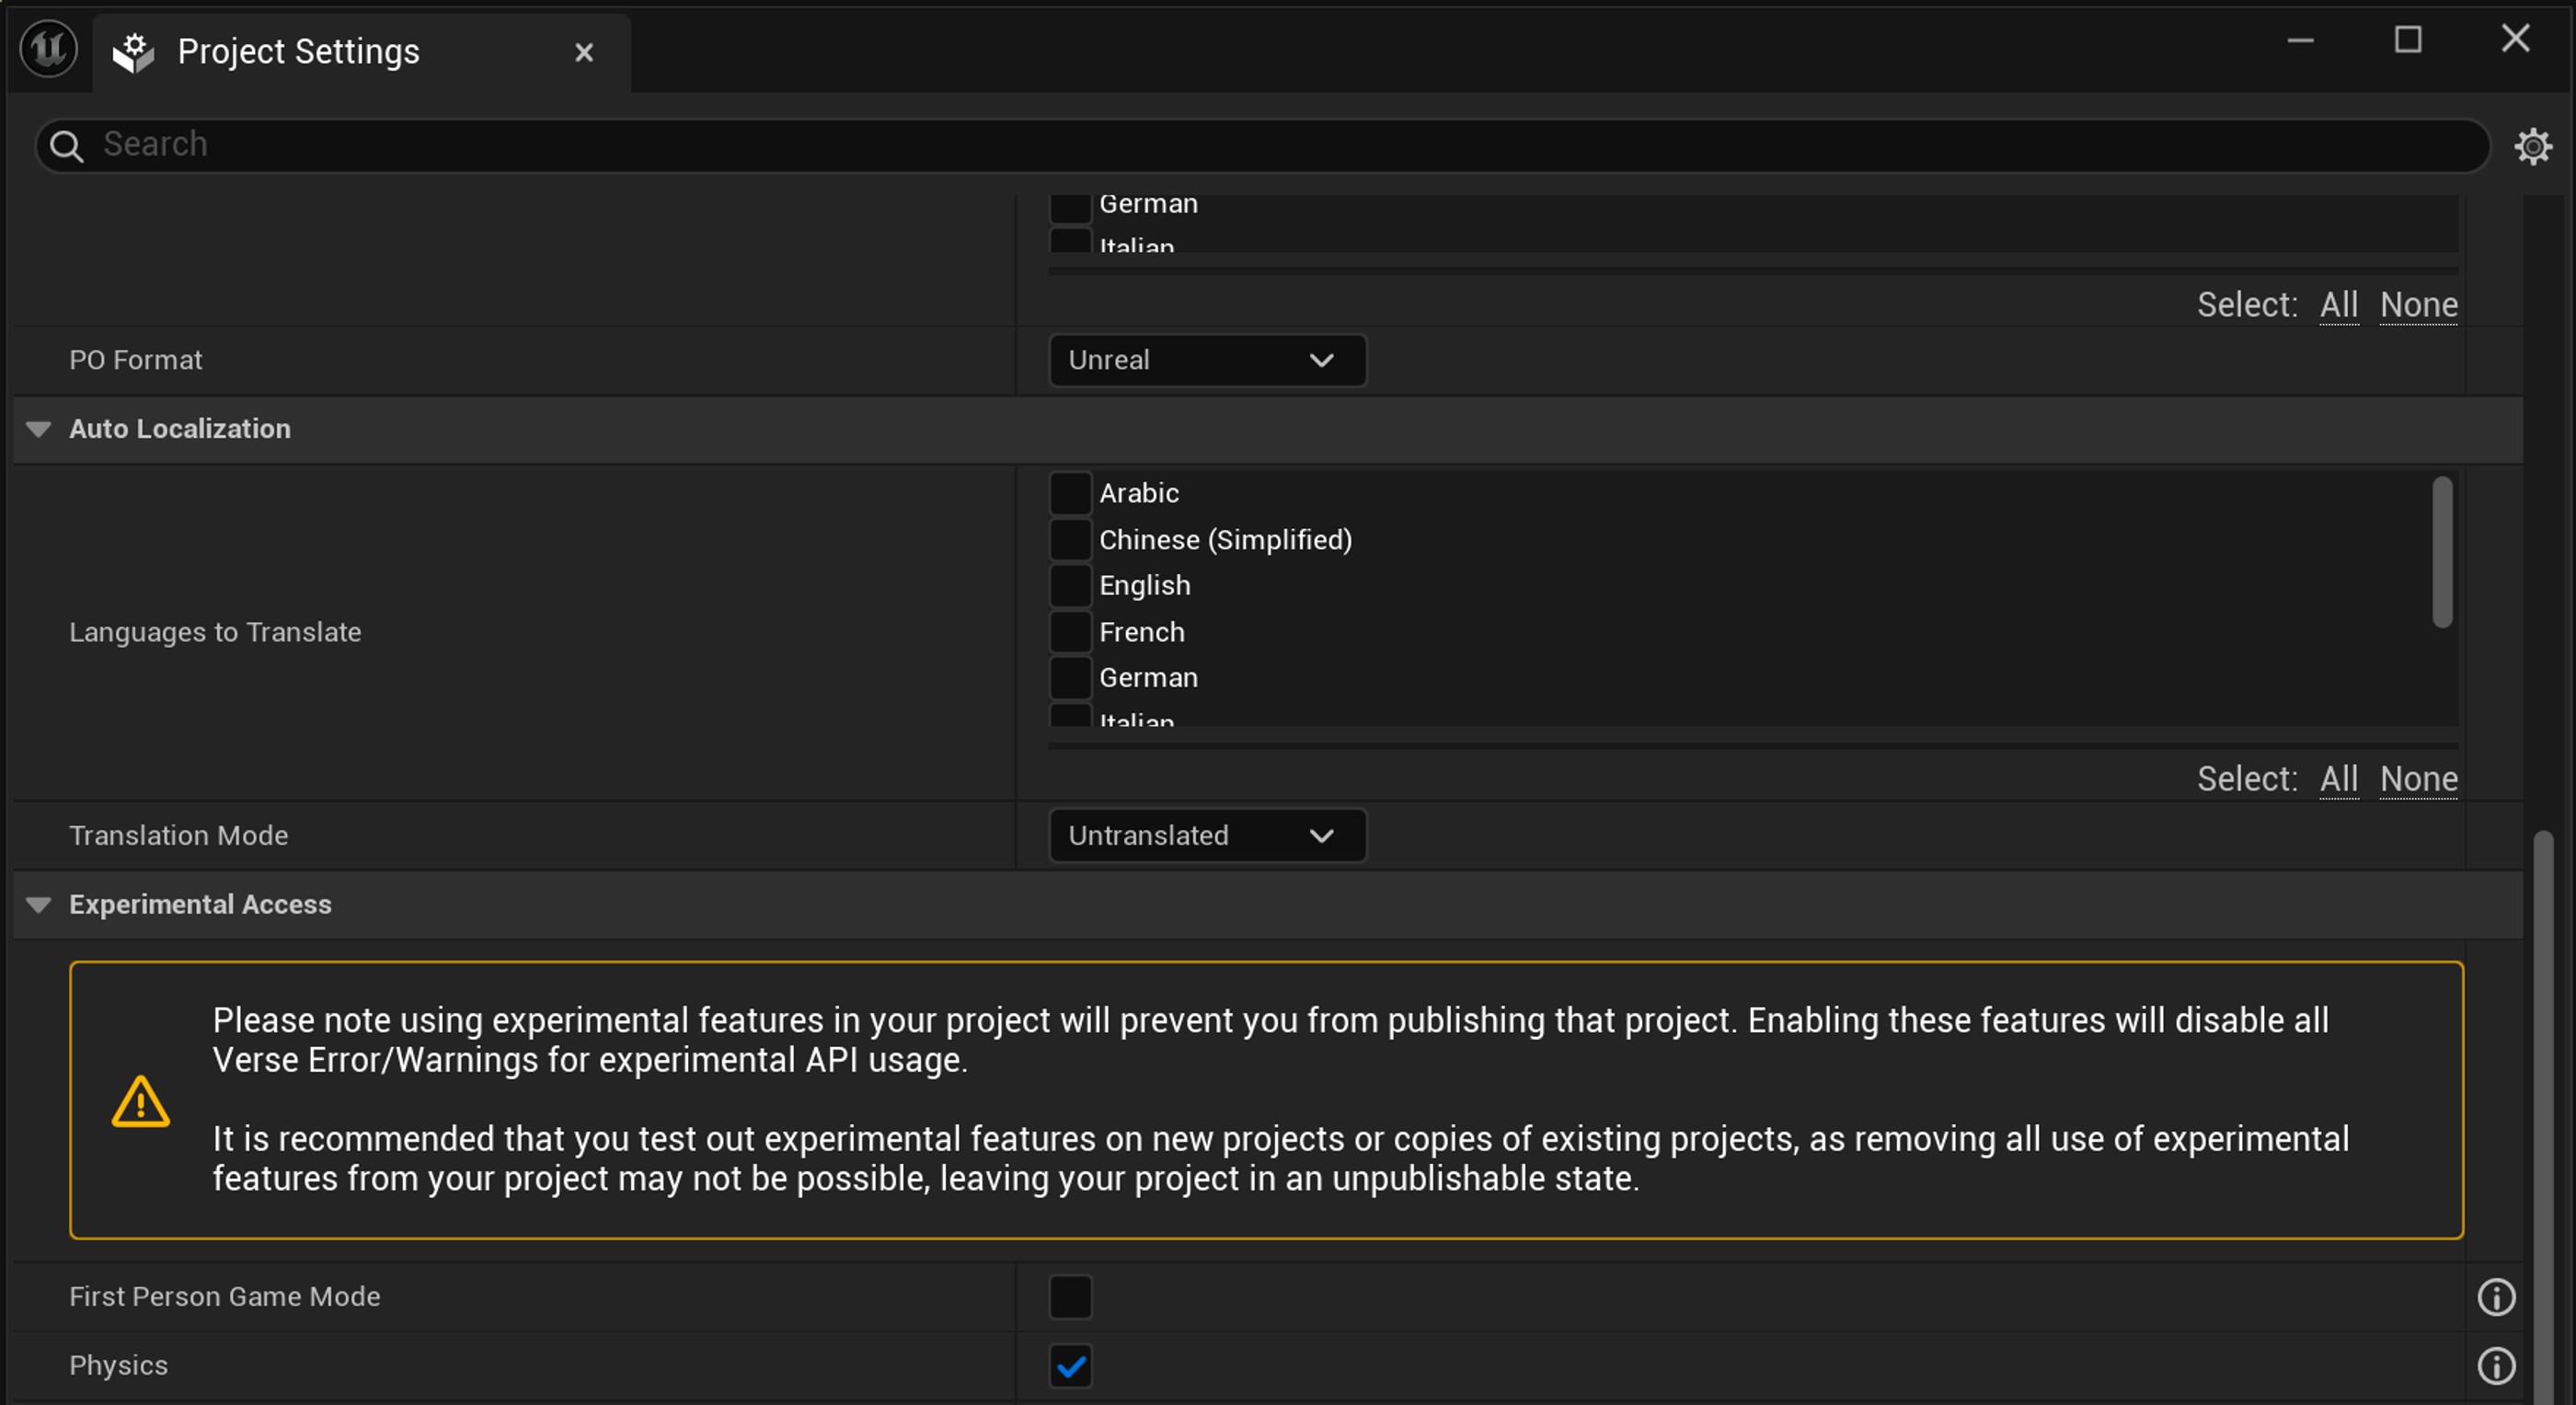Show info for First Person Game Mode
2576x1405 pixels.
point(2496,1297)
